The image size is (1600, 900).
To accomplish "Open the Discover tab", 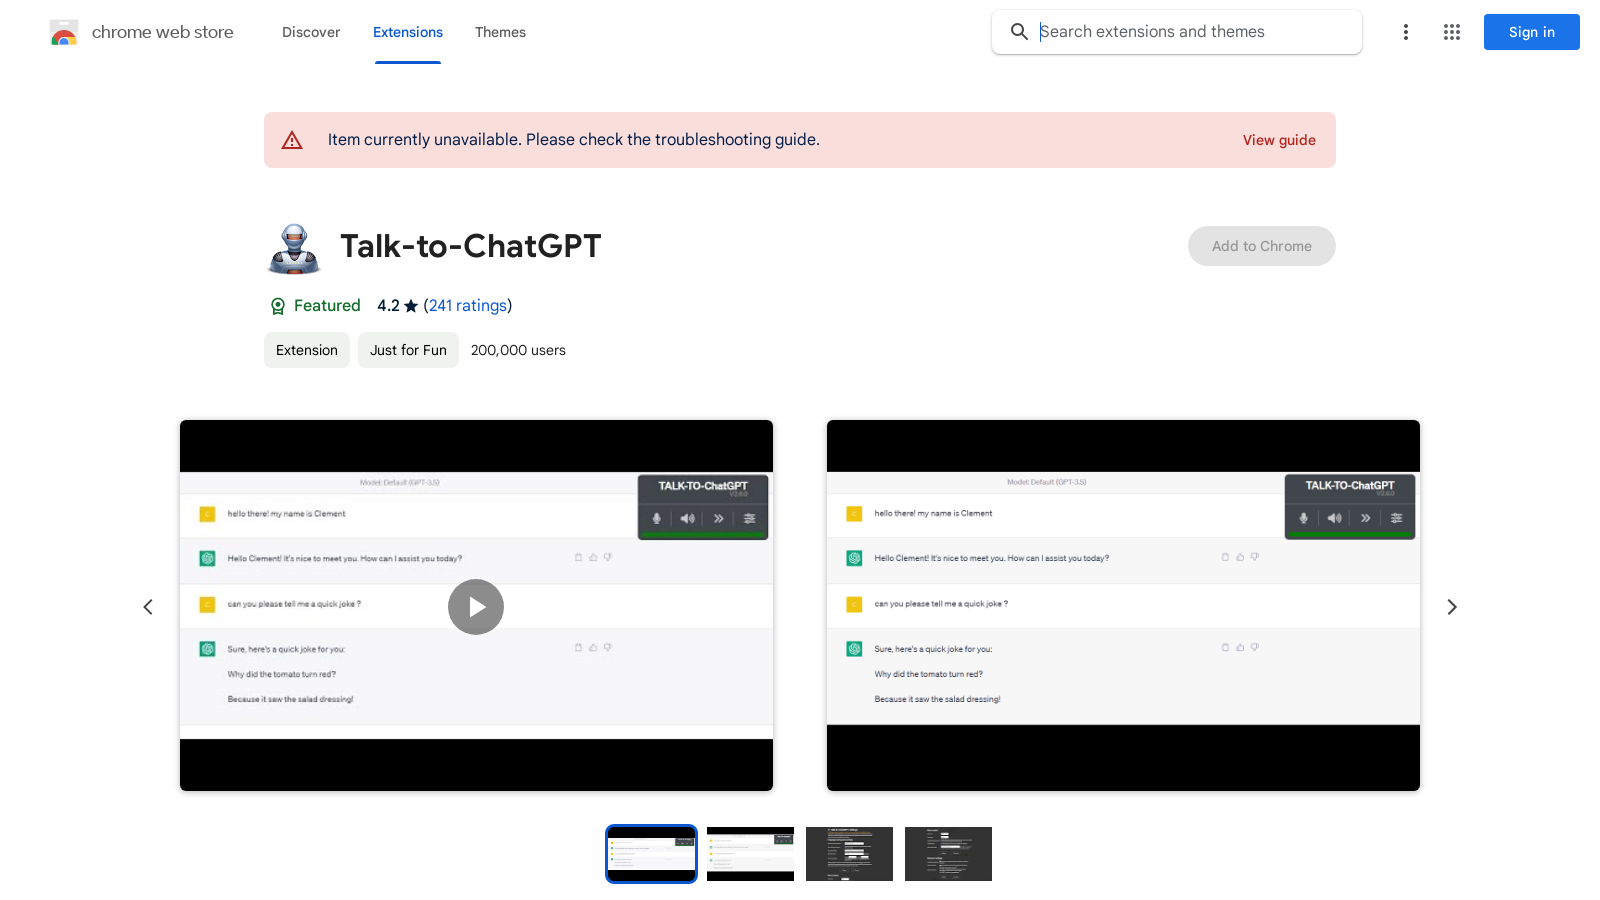I will coord(311,32).
